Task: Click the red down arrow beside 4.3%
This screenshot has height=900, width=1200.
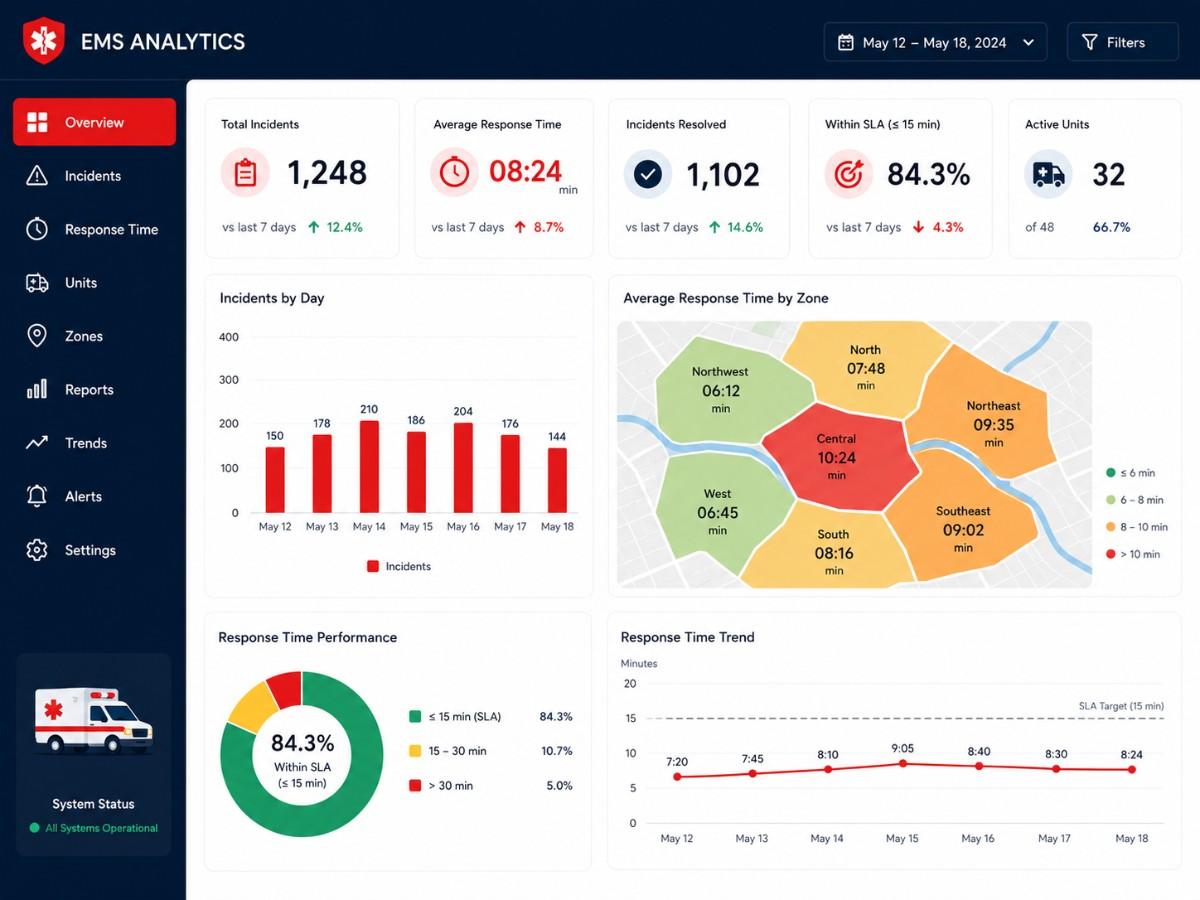Action: click(919, 227)
